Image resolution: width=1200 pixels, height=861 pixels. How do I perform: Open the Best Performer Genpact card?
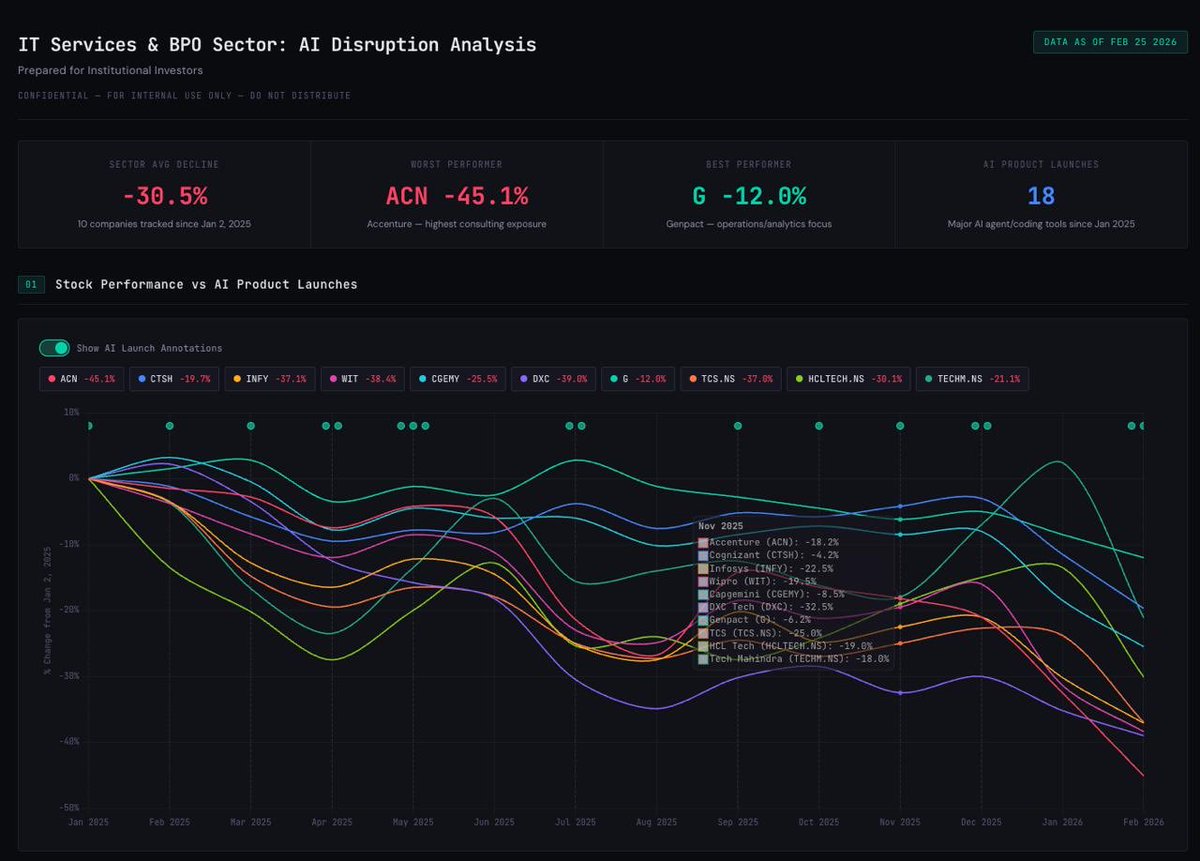[749, 194]
